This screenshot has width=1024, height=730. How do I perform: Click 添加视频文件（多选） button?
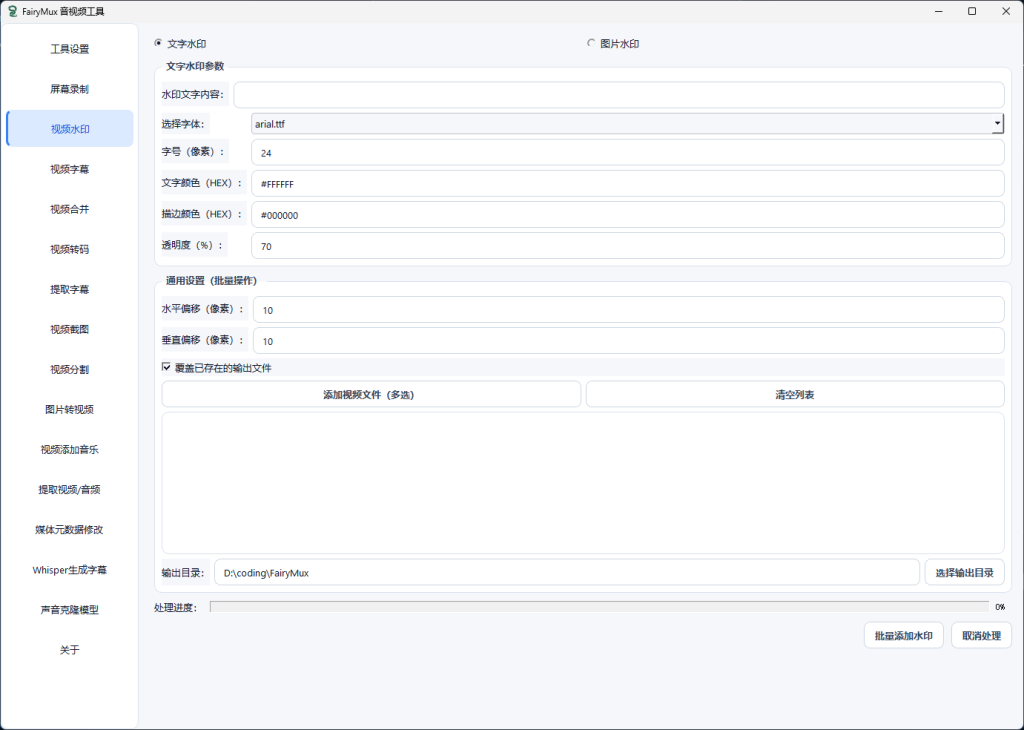pos(371,394)
